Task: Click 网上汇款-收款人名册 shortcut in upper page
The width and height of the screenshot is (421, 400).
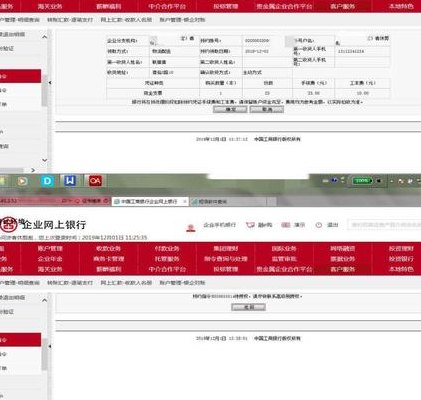Action: click(x=126, y=20)
